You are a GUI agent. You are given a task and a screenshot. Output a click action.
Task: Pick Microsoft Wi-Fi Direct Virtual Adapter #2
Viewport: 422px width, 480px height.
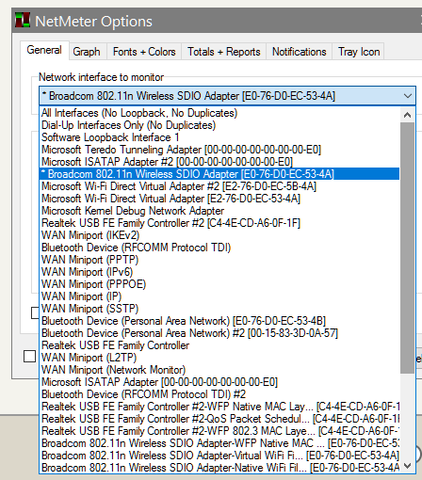pyautogui.click(x=220, y=186)
